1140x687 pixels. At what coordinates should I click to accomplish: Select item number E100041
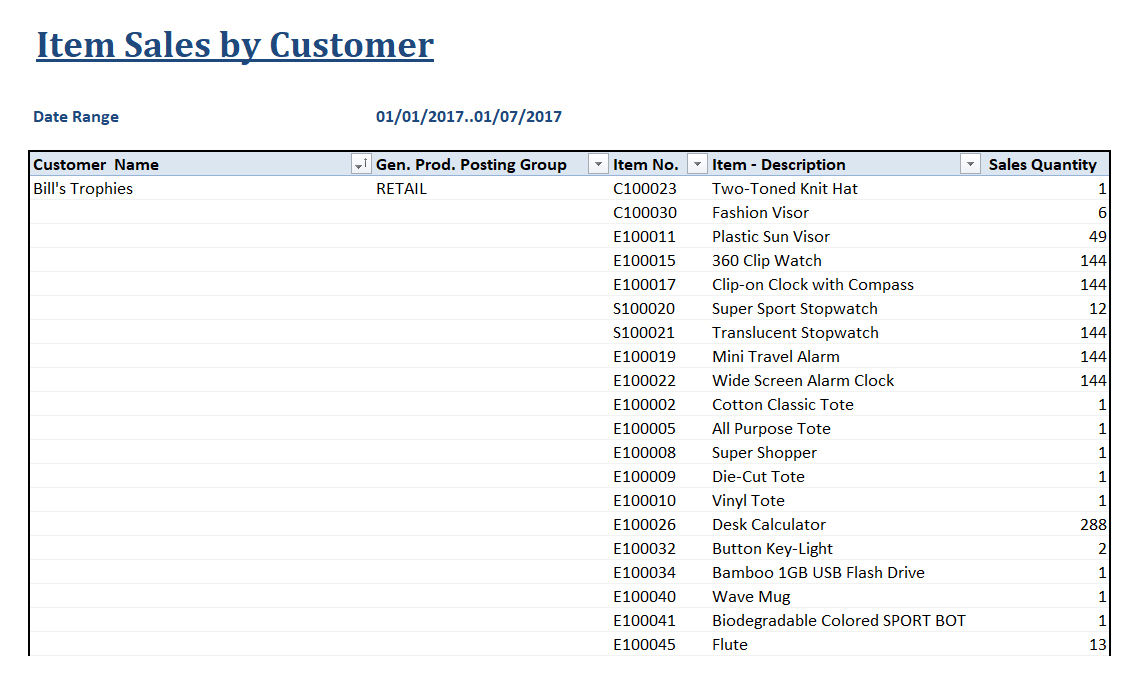[x=644, y=620]
